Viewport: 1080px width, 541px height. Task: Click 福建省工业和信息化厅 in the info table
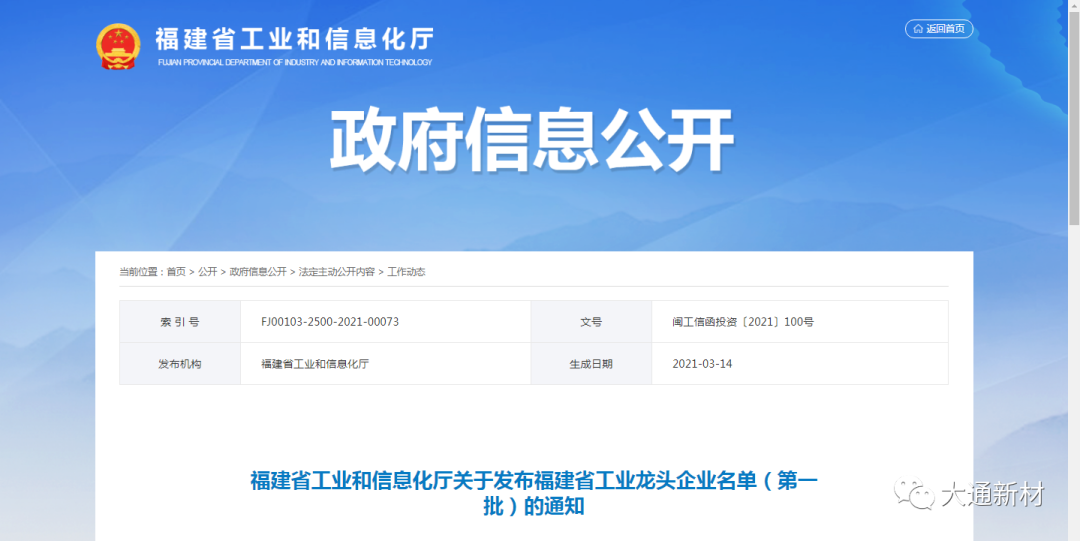[x=315, y=364]
